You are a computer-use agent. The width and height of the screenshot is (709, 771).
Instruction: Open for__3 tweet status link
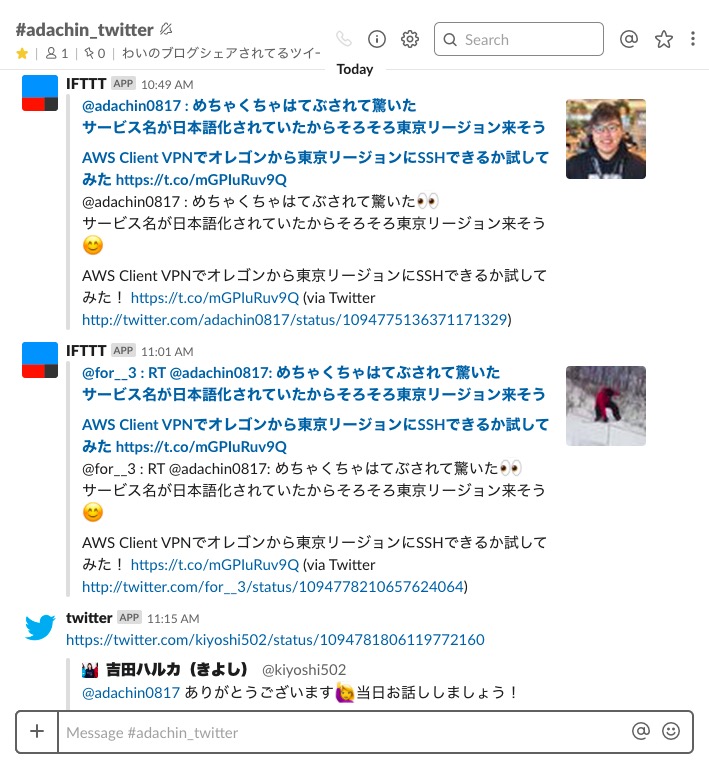point(273,587)
